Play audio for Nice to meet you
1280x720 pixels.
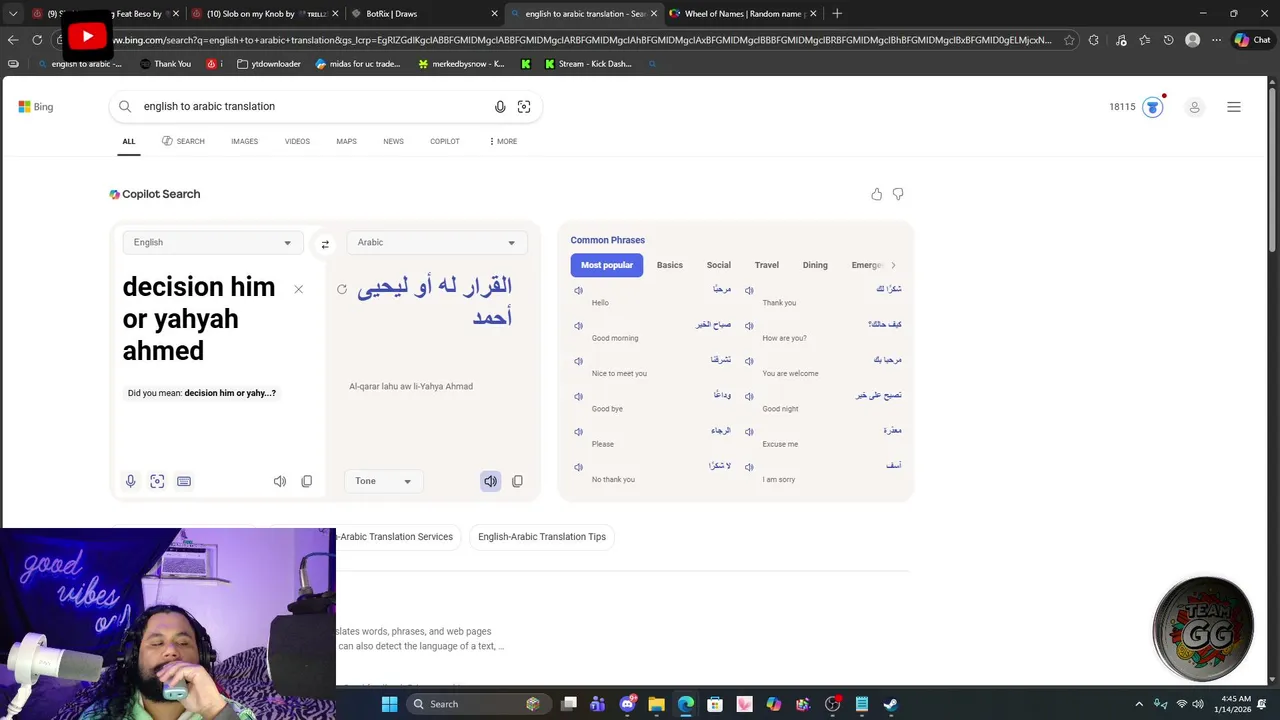(x=578, y=361)
